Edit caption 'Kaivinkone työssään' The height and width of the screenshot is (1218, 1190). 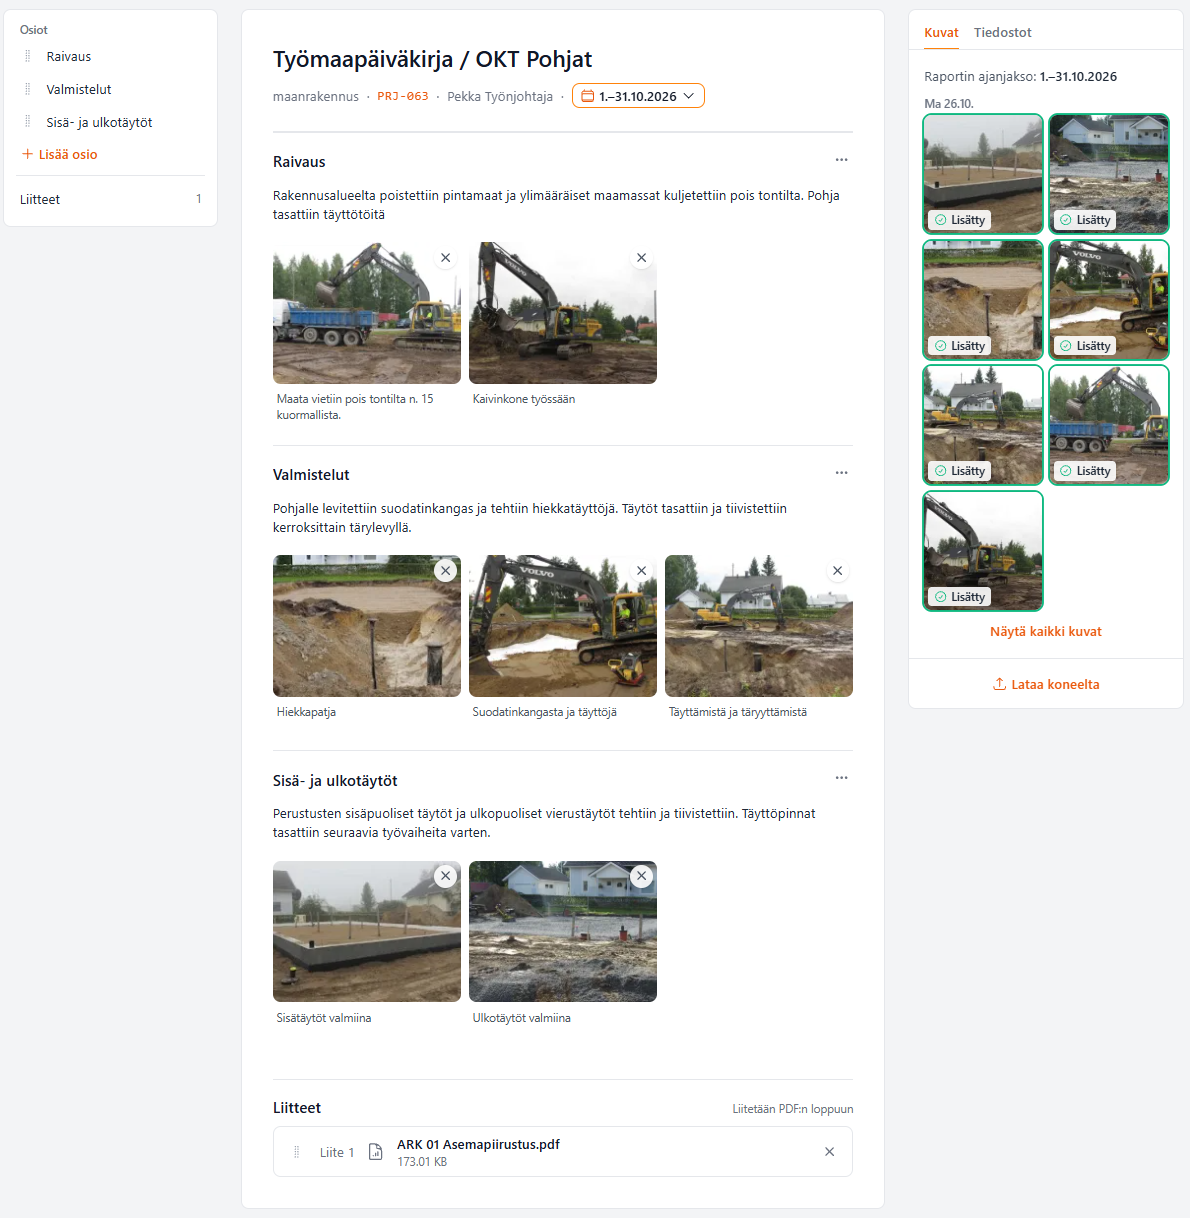click(524, 399)
